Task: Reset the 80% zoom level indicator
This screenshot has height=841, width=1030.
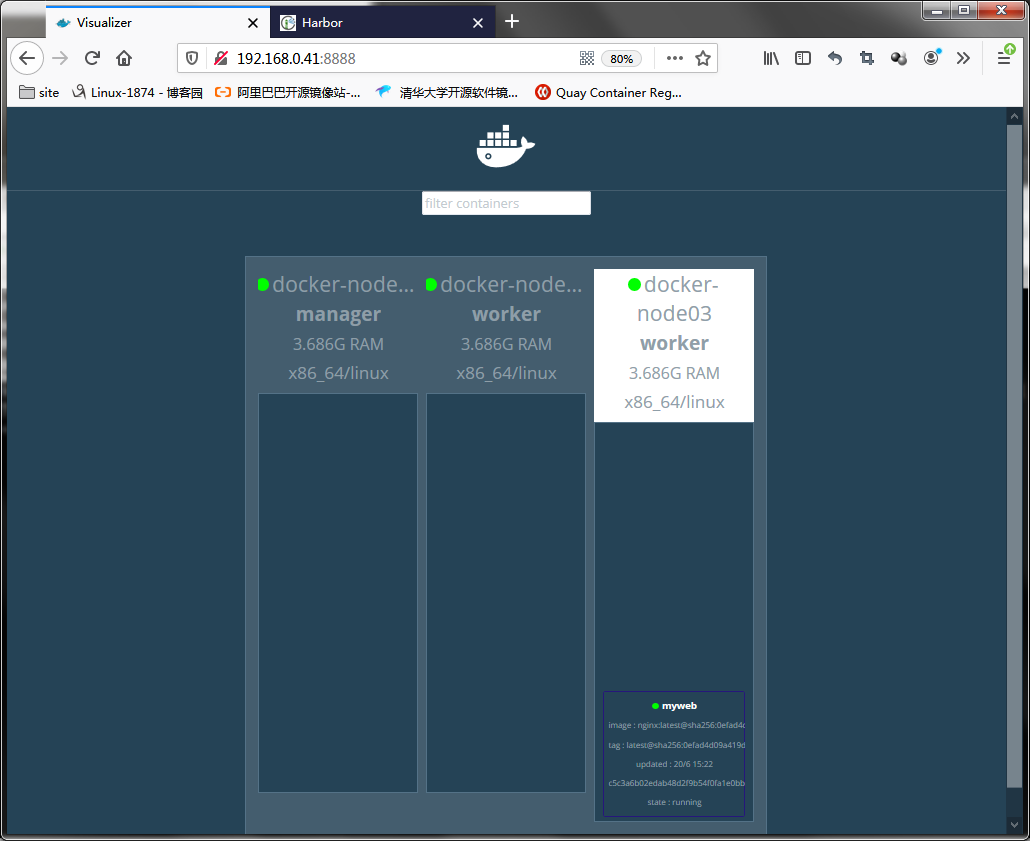Action: point(621,59)
